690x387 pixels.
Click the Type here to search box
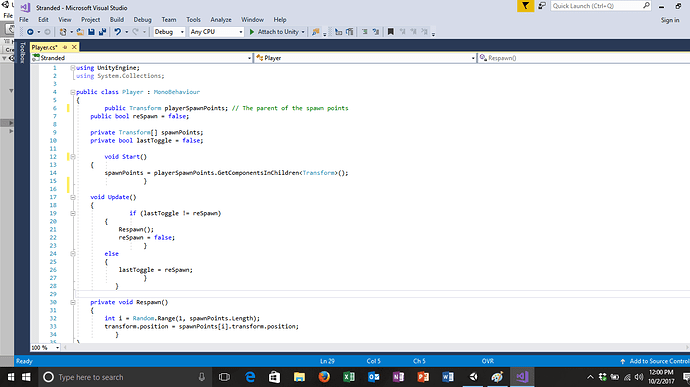point(124,377)
